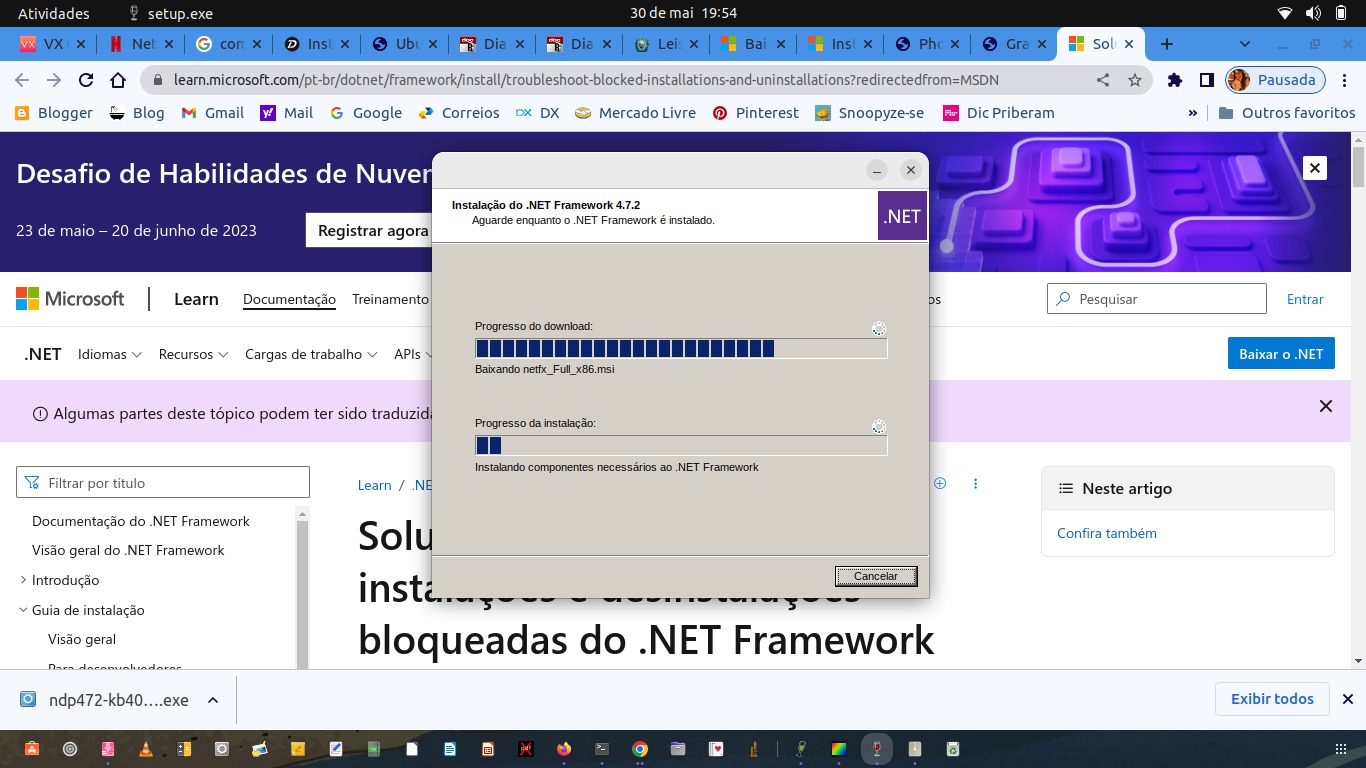This screenshot has width=1366, height=768.
Task: Open the Gmail bookmark
Action: click(212, 113)
